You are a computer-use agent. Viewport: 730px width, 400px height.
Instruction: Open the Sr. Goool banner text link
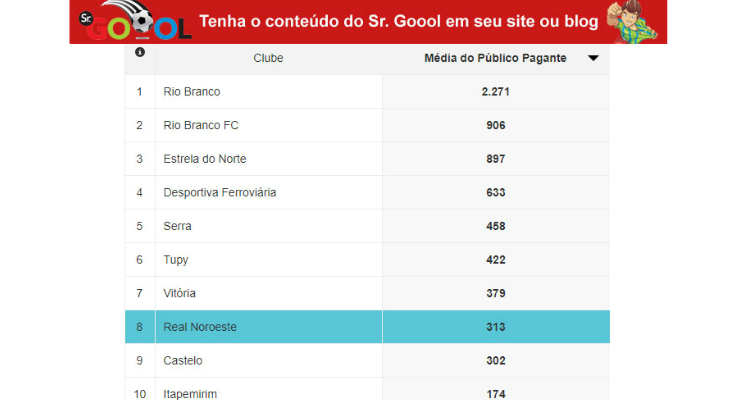coord(398,21)
